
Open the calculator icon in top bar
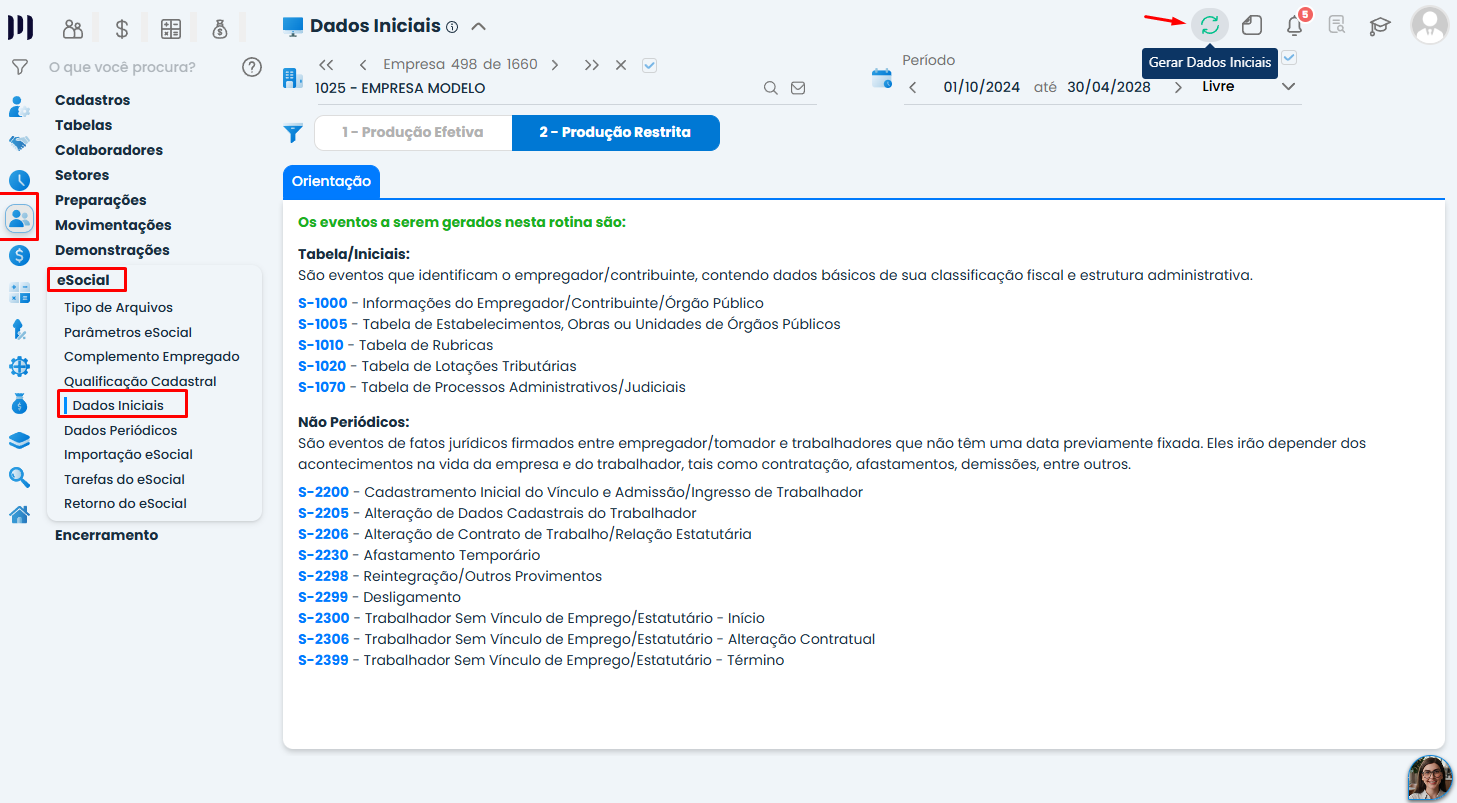171,29
